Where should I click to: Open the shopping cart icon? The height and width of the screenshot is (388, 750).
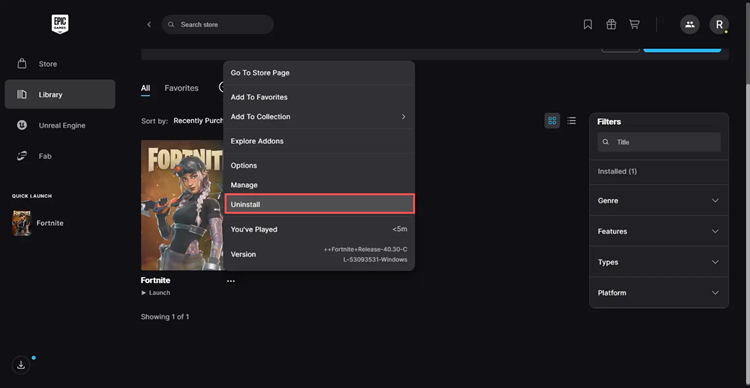point(634,24)
